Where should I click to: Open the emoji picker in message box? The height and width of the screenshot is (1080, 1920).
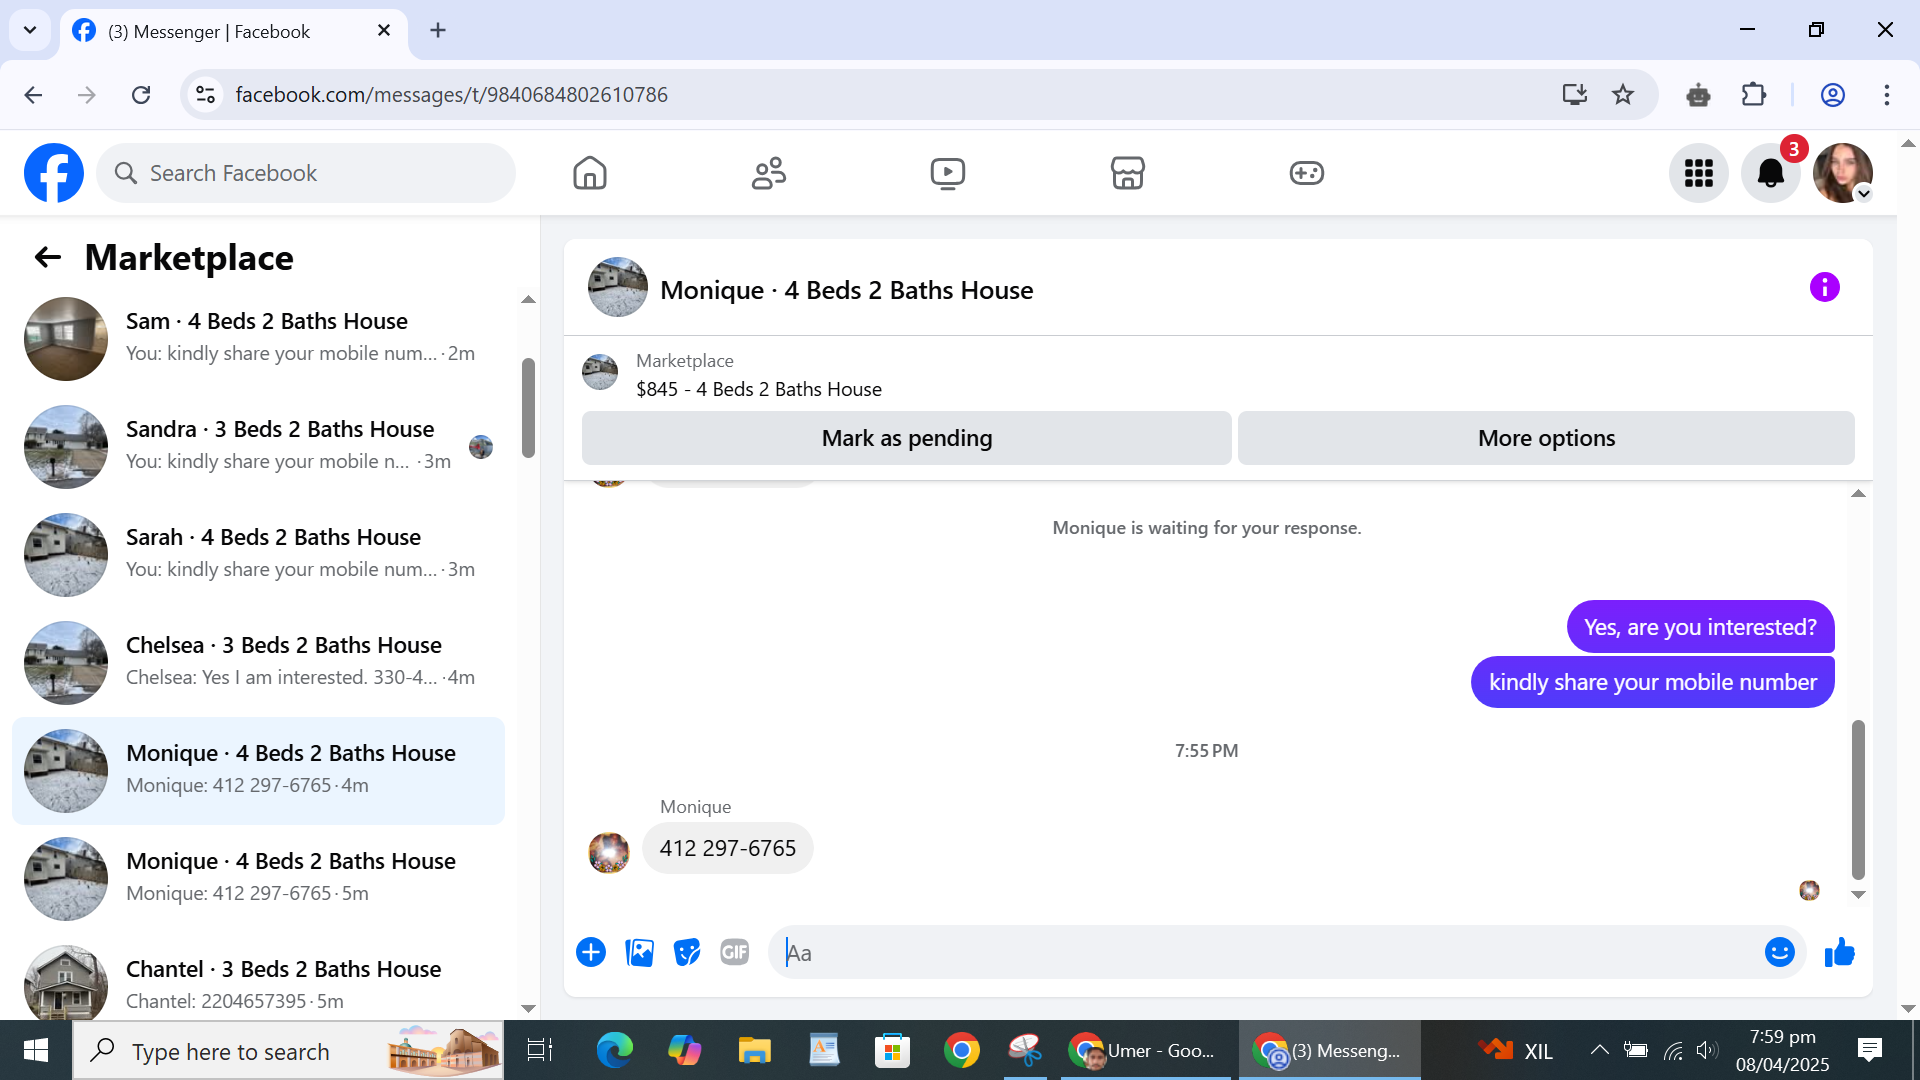(x=1779, y=952)
